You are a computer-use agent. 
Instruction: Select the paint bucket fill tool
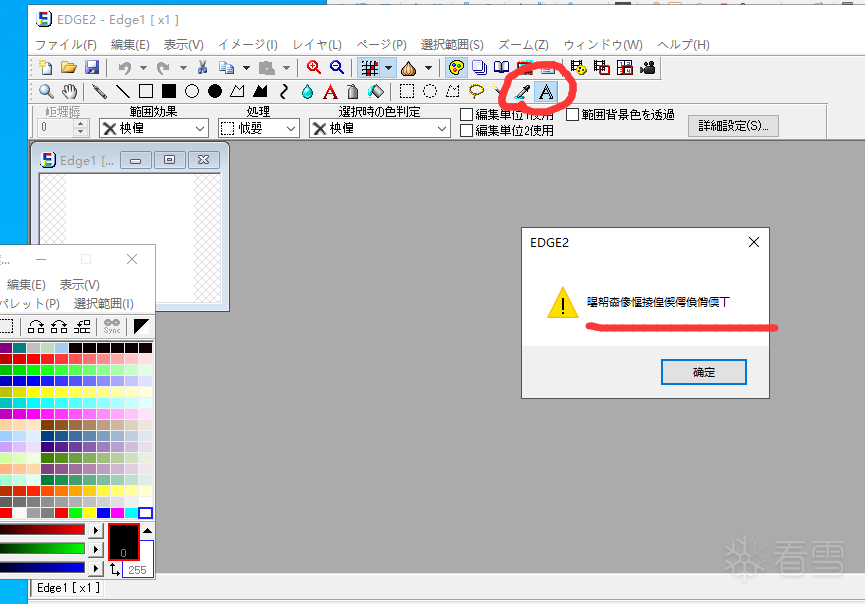tap(376, 92)
